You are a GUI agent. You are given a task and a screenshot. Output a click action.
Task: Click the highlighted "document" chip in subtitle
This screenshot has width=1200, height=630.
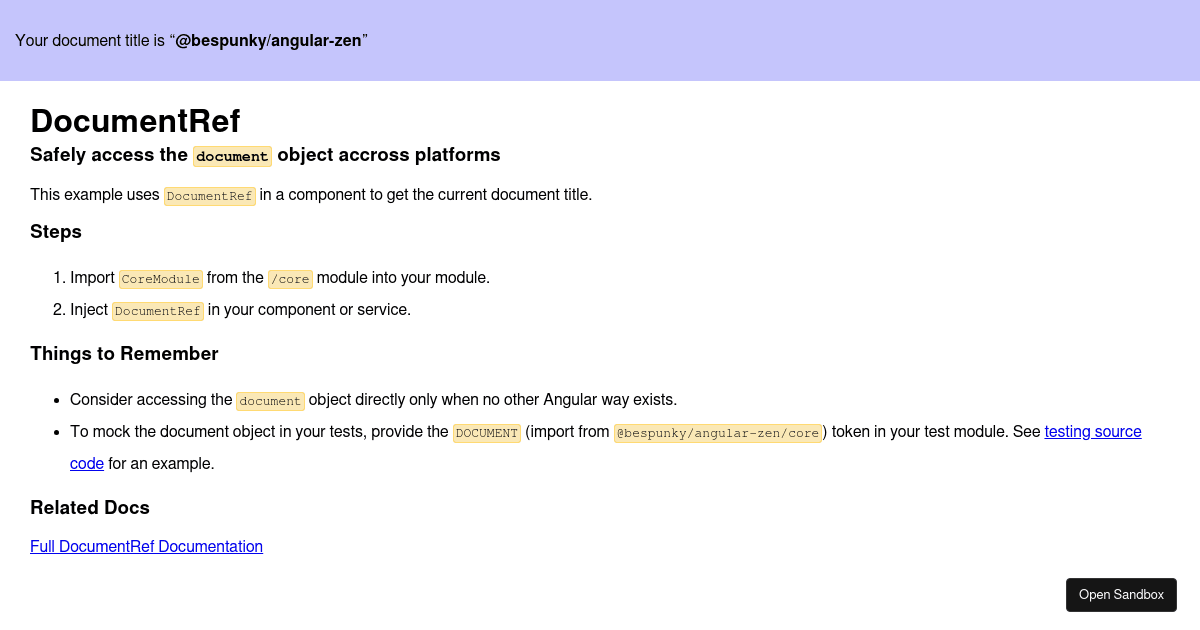[x=232, y=156]
